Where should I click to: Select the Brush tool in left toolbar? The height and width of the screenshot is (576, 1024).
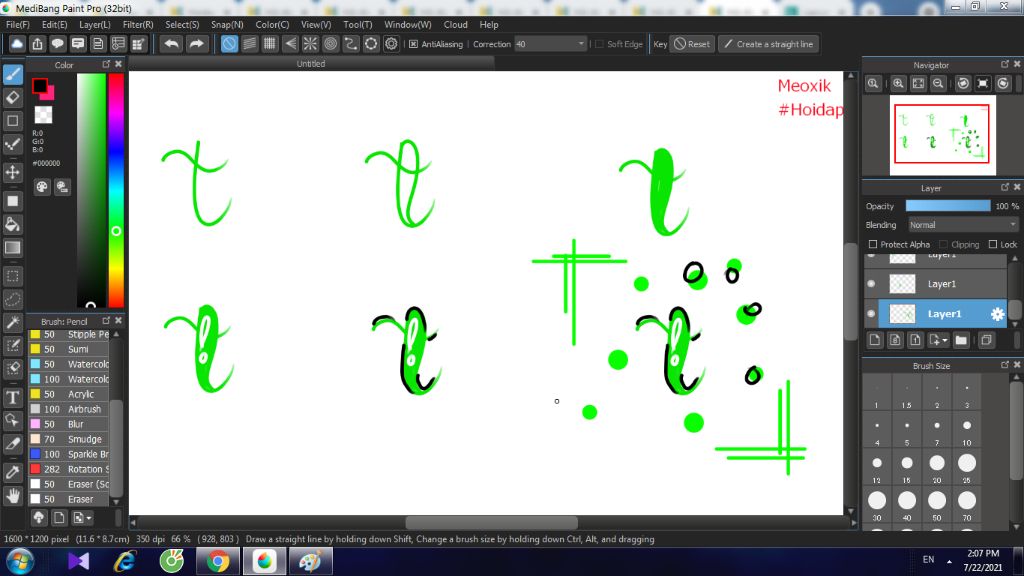pyautogui.click(x=12, y=74)
